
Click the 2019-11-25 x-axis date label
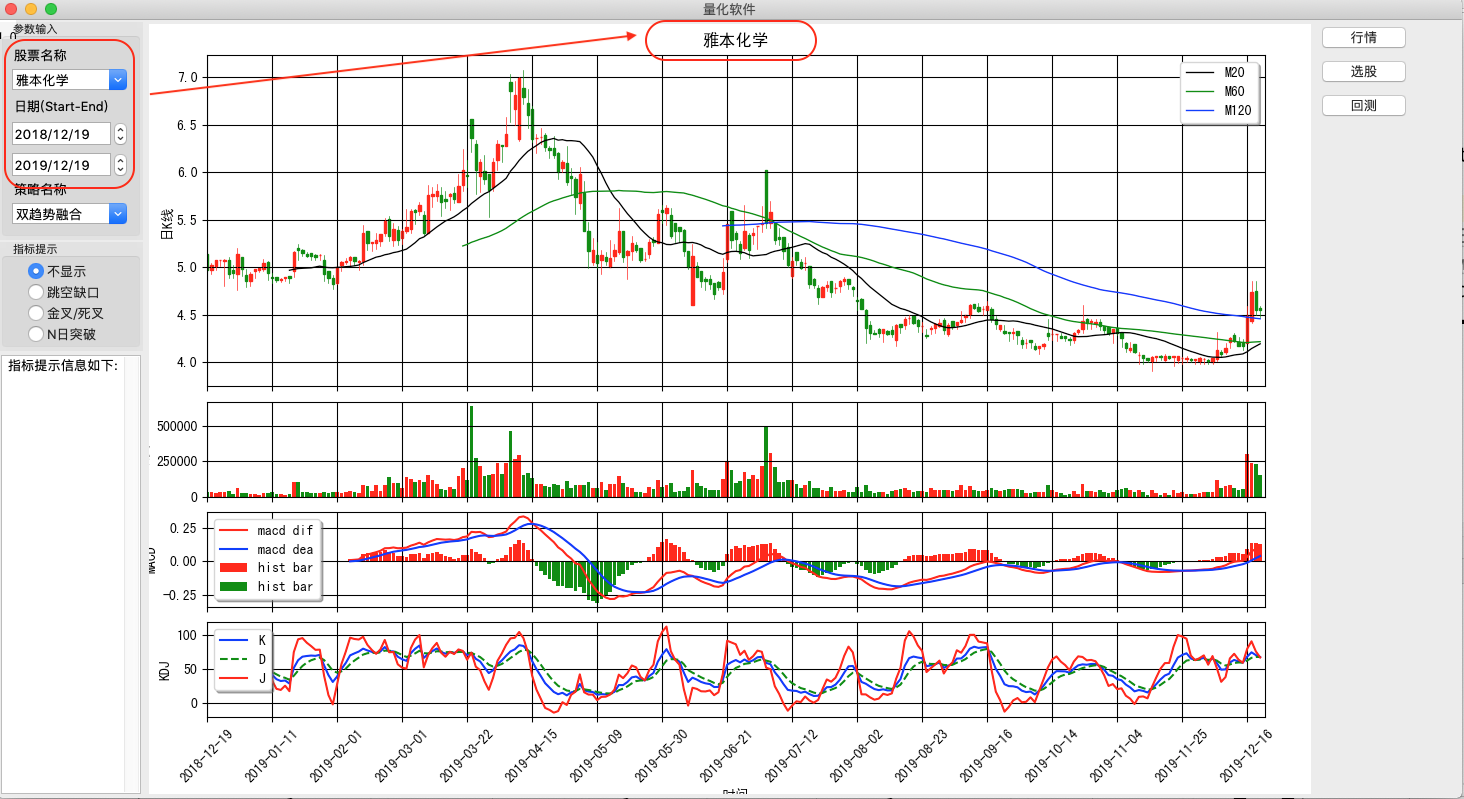click(x=1180, y=754)
